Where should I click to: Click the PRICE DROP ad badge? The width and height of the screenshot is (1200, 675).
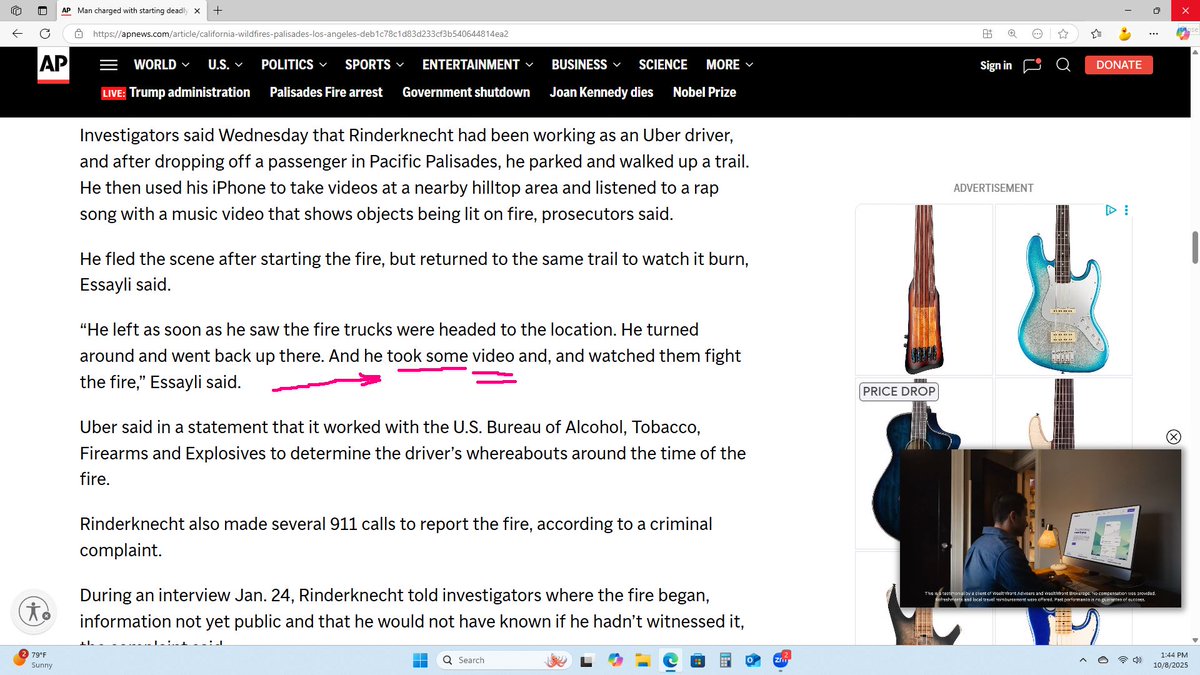898,391
